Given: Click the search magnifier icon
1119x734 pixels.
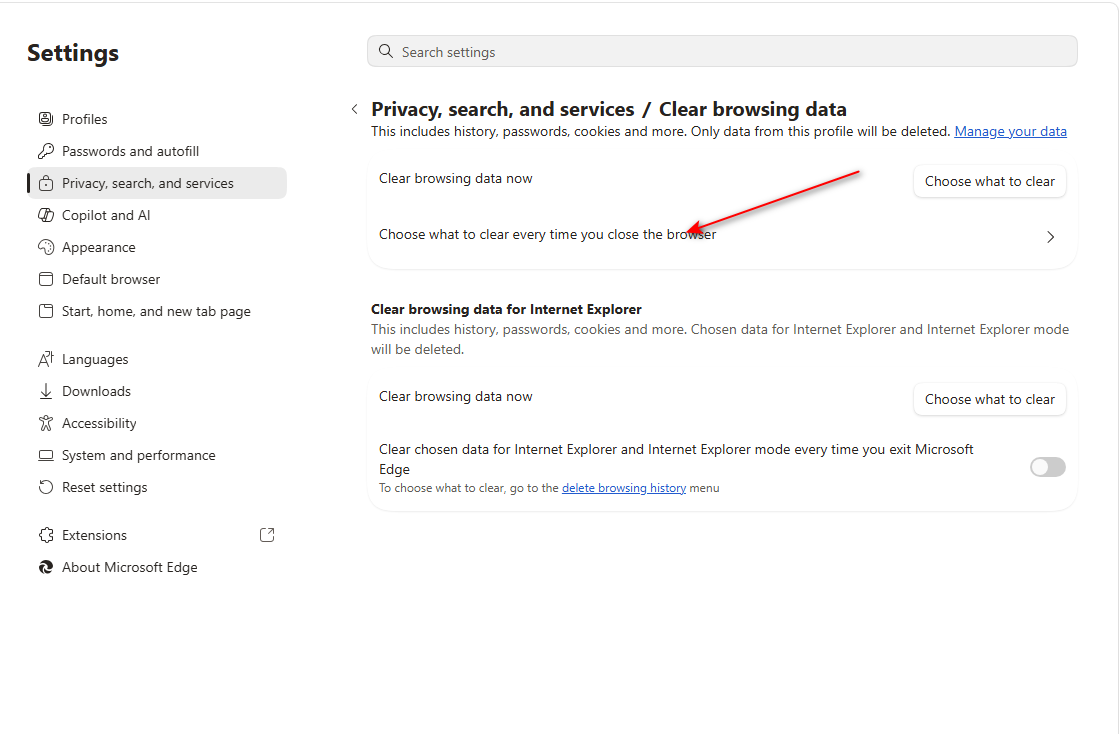Looking at the screenshot, I should (x=386, y=51).
